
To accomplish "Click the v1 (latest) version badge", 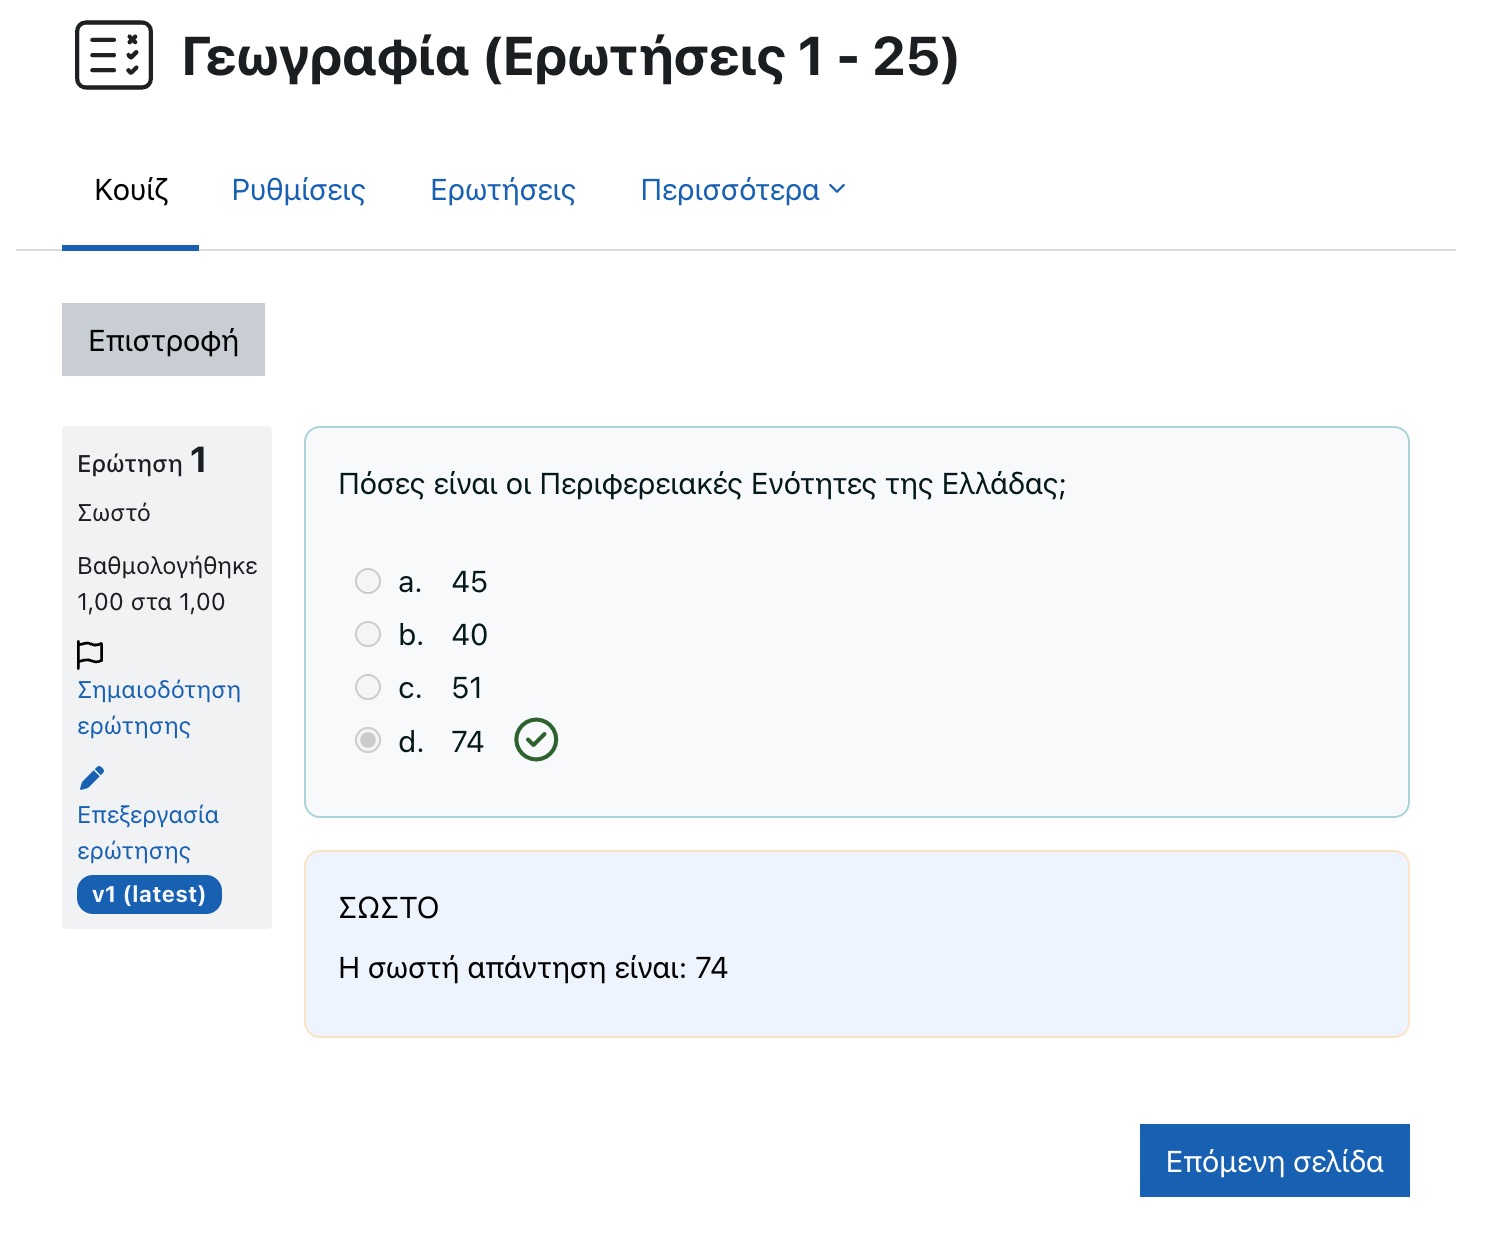I will [x=149, y=894].
